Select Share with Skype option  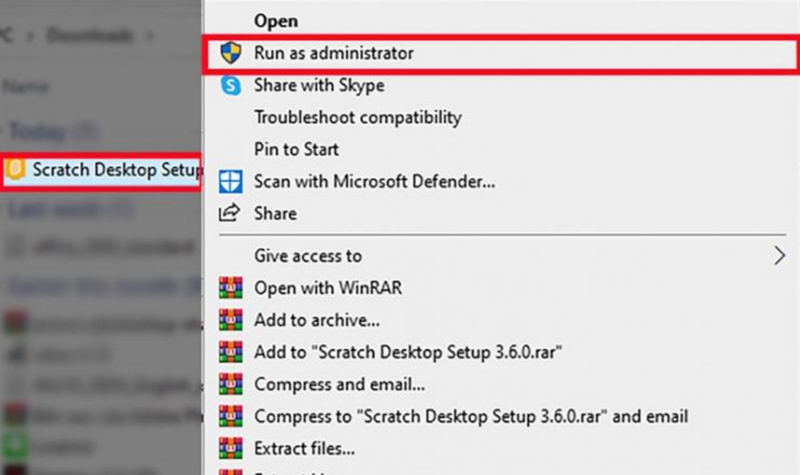(x=319, y=85)
